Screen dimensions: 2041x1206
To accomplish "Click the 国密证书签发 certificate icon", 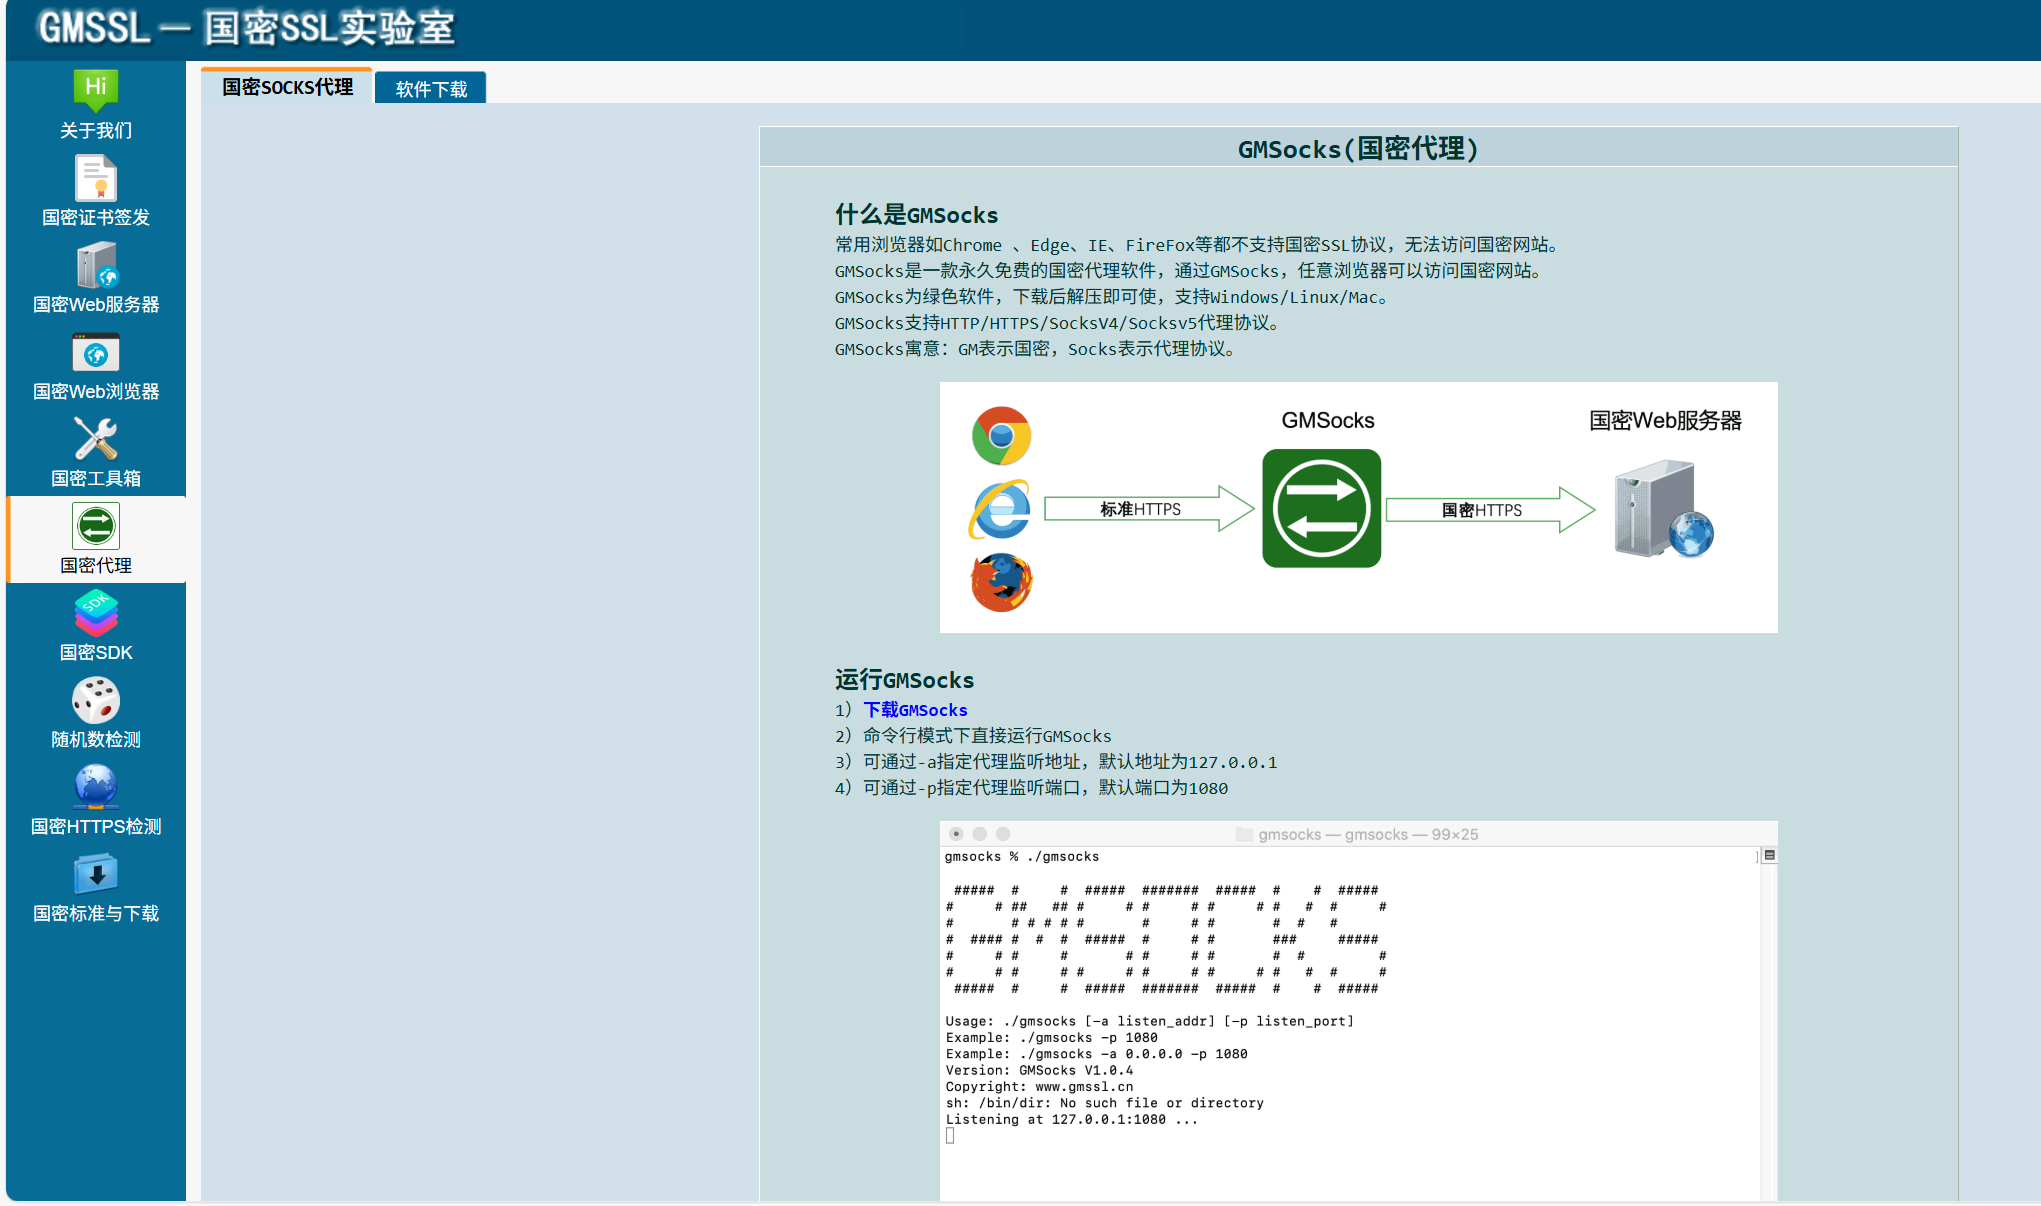I will click(x=96, y=179).
